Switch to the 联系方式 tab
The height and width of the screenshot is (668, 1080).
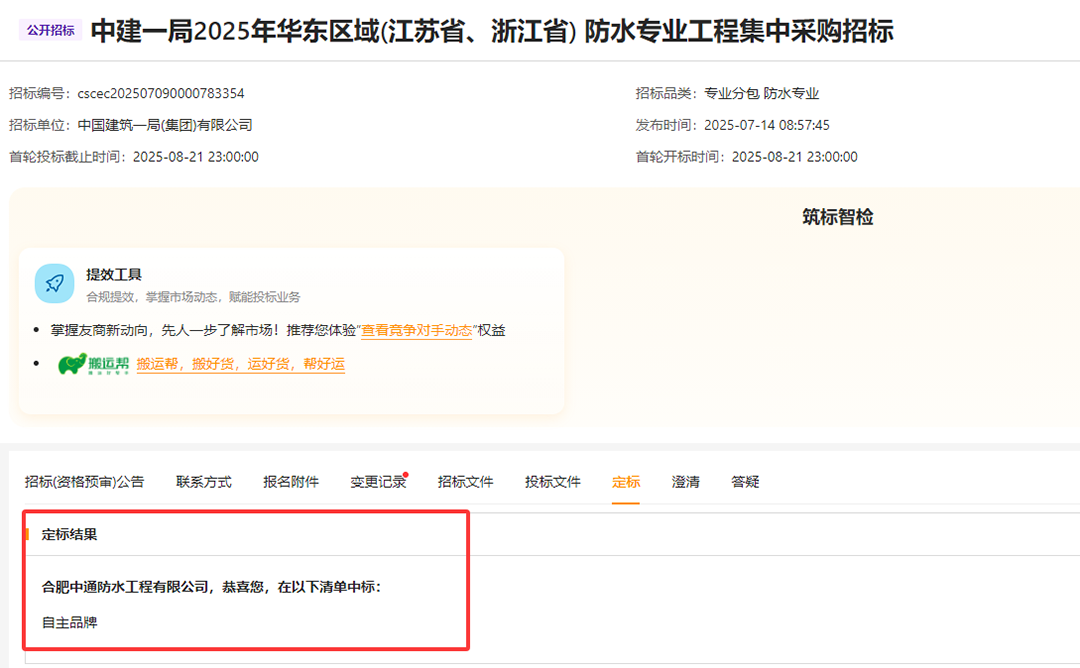203,482
